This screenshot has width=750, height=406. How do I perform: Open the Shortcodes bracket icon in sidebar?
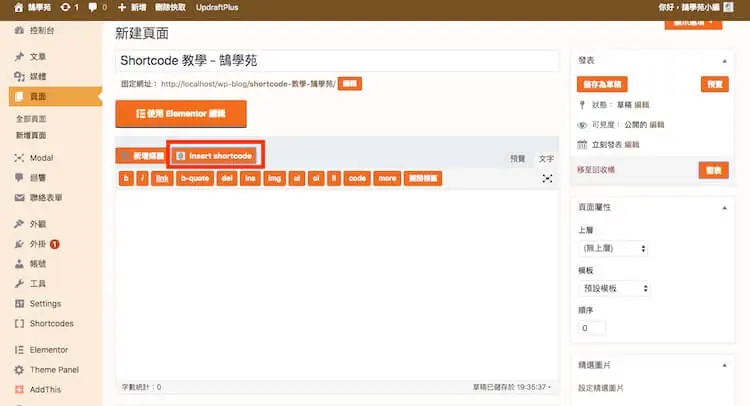19,324
